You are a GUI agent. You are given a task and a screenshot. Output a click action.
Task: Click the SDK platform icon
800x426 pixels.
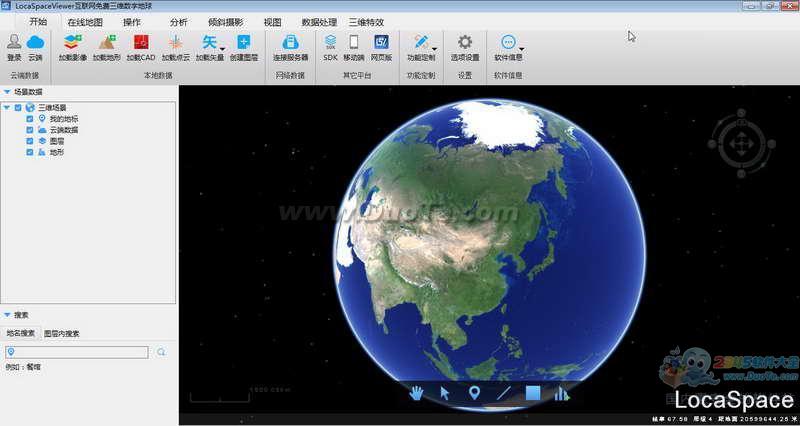[331, 42]
